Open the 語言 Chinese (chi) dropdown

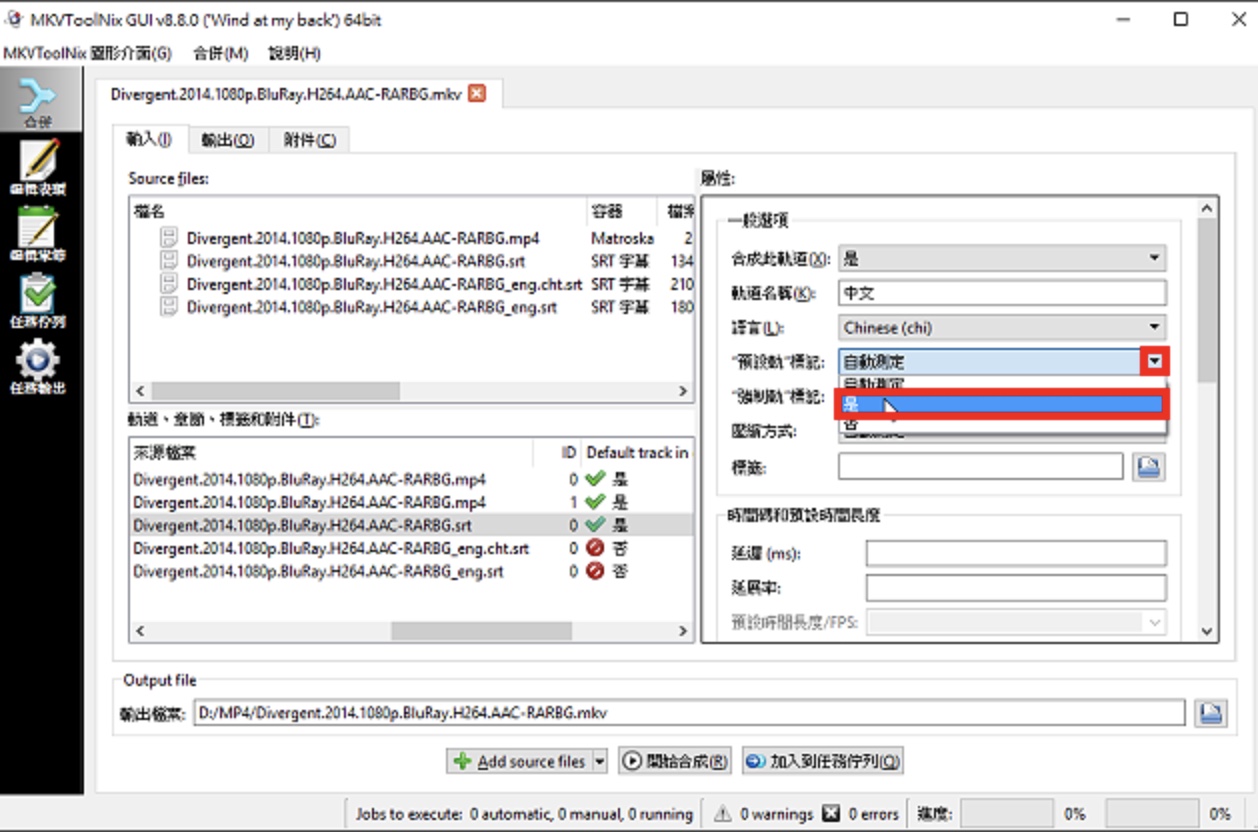click(1002, 327)
